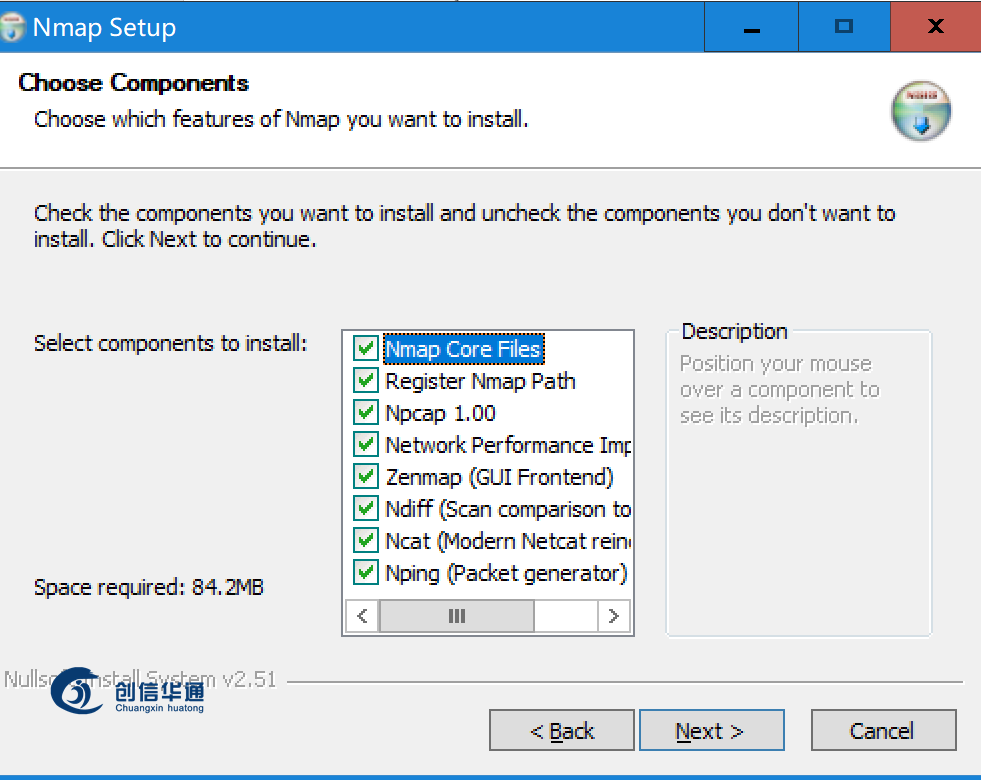
Task: Maximize the Nmap Setup window
Action: click(844, 27)
